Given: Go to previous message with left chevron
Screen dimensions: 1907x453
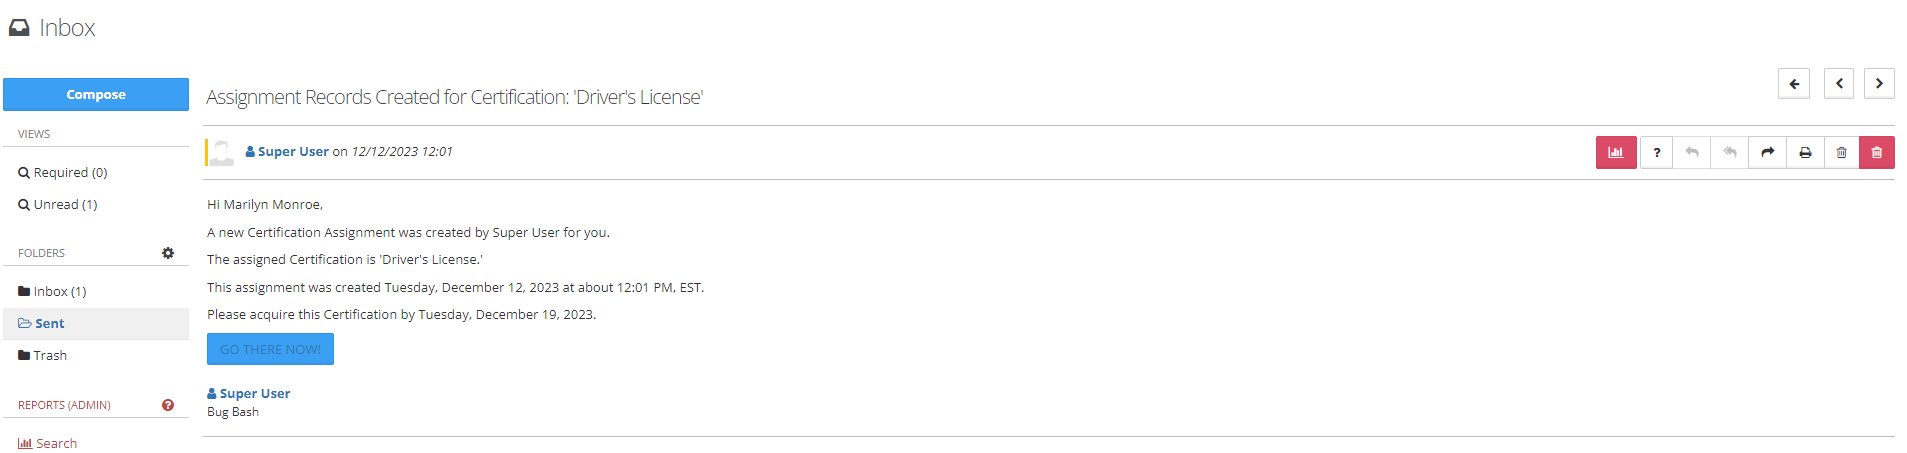Looking at the screenshot, I should click(1838, 84).
